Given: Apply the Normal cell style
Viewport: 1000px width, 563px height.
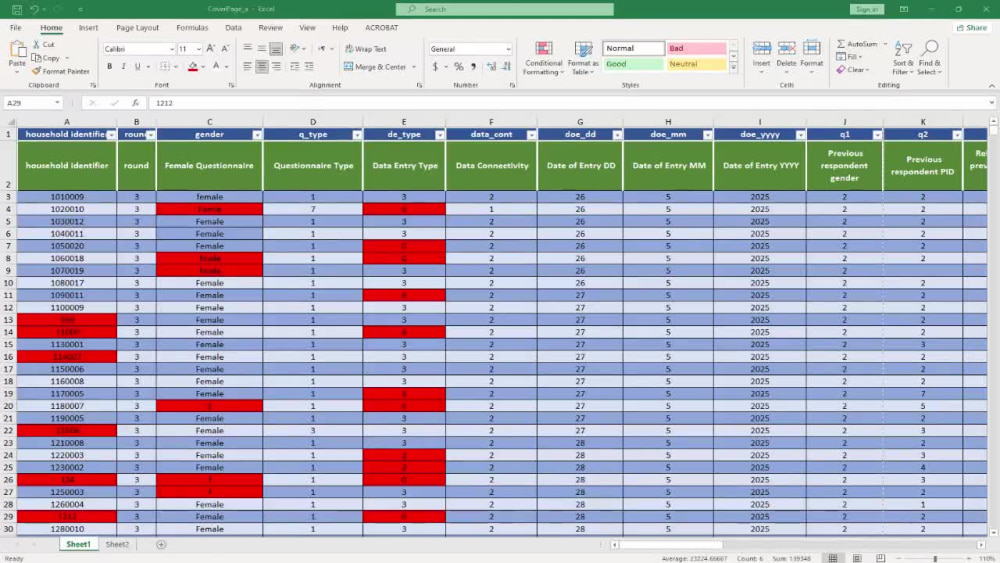Looking at the screenshot, I should pyautogui.click(x=633, y=48).
